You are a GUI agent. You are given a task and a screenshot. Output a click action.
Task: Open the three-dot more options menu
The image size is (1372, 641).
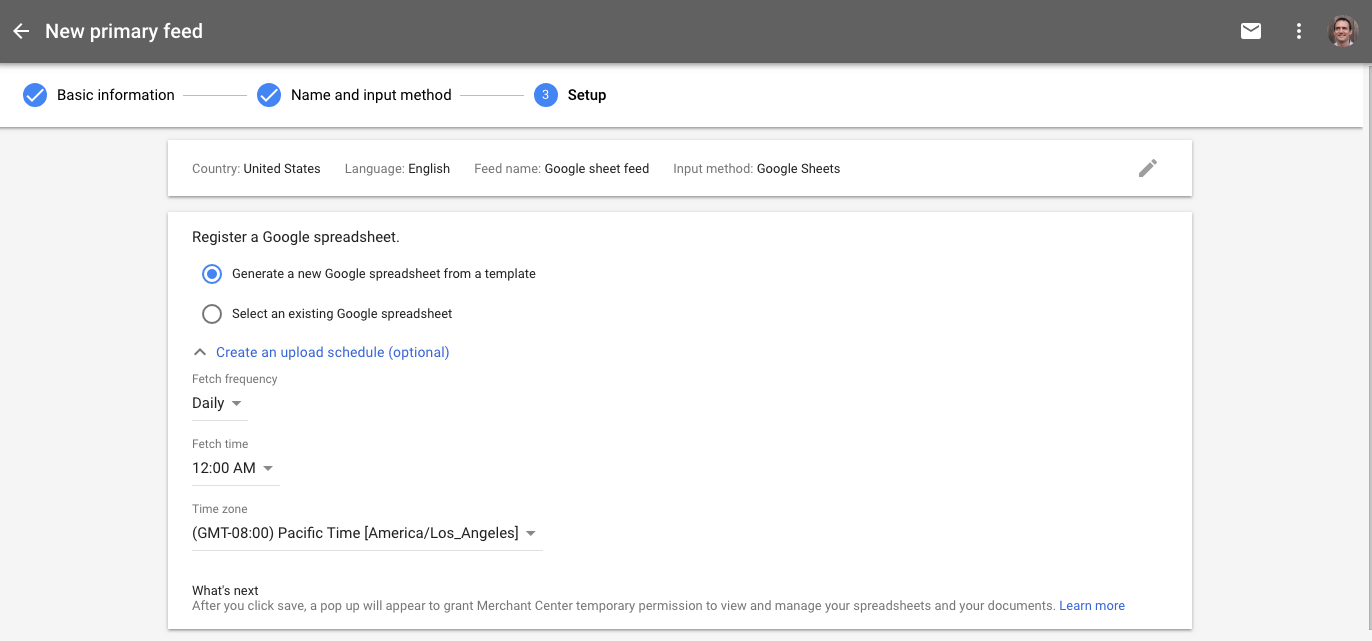click(1299, 31)
